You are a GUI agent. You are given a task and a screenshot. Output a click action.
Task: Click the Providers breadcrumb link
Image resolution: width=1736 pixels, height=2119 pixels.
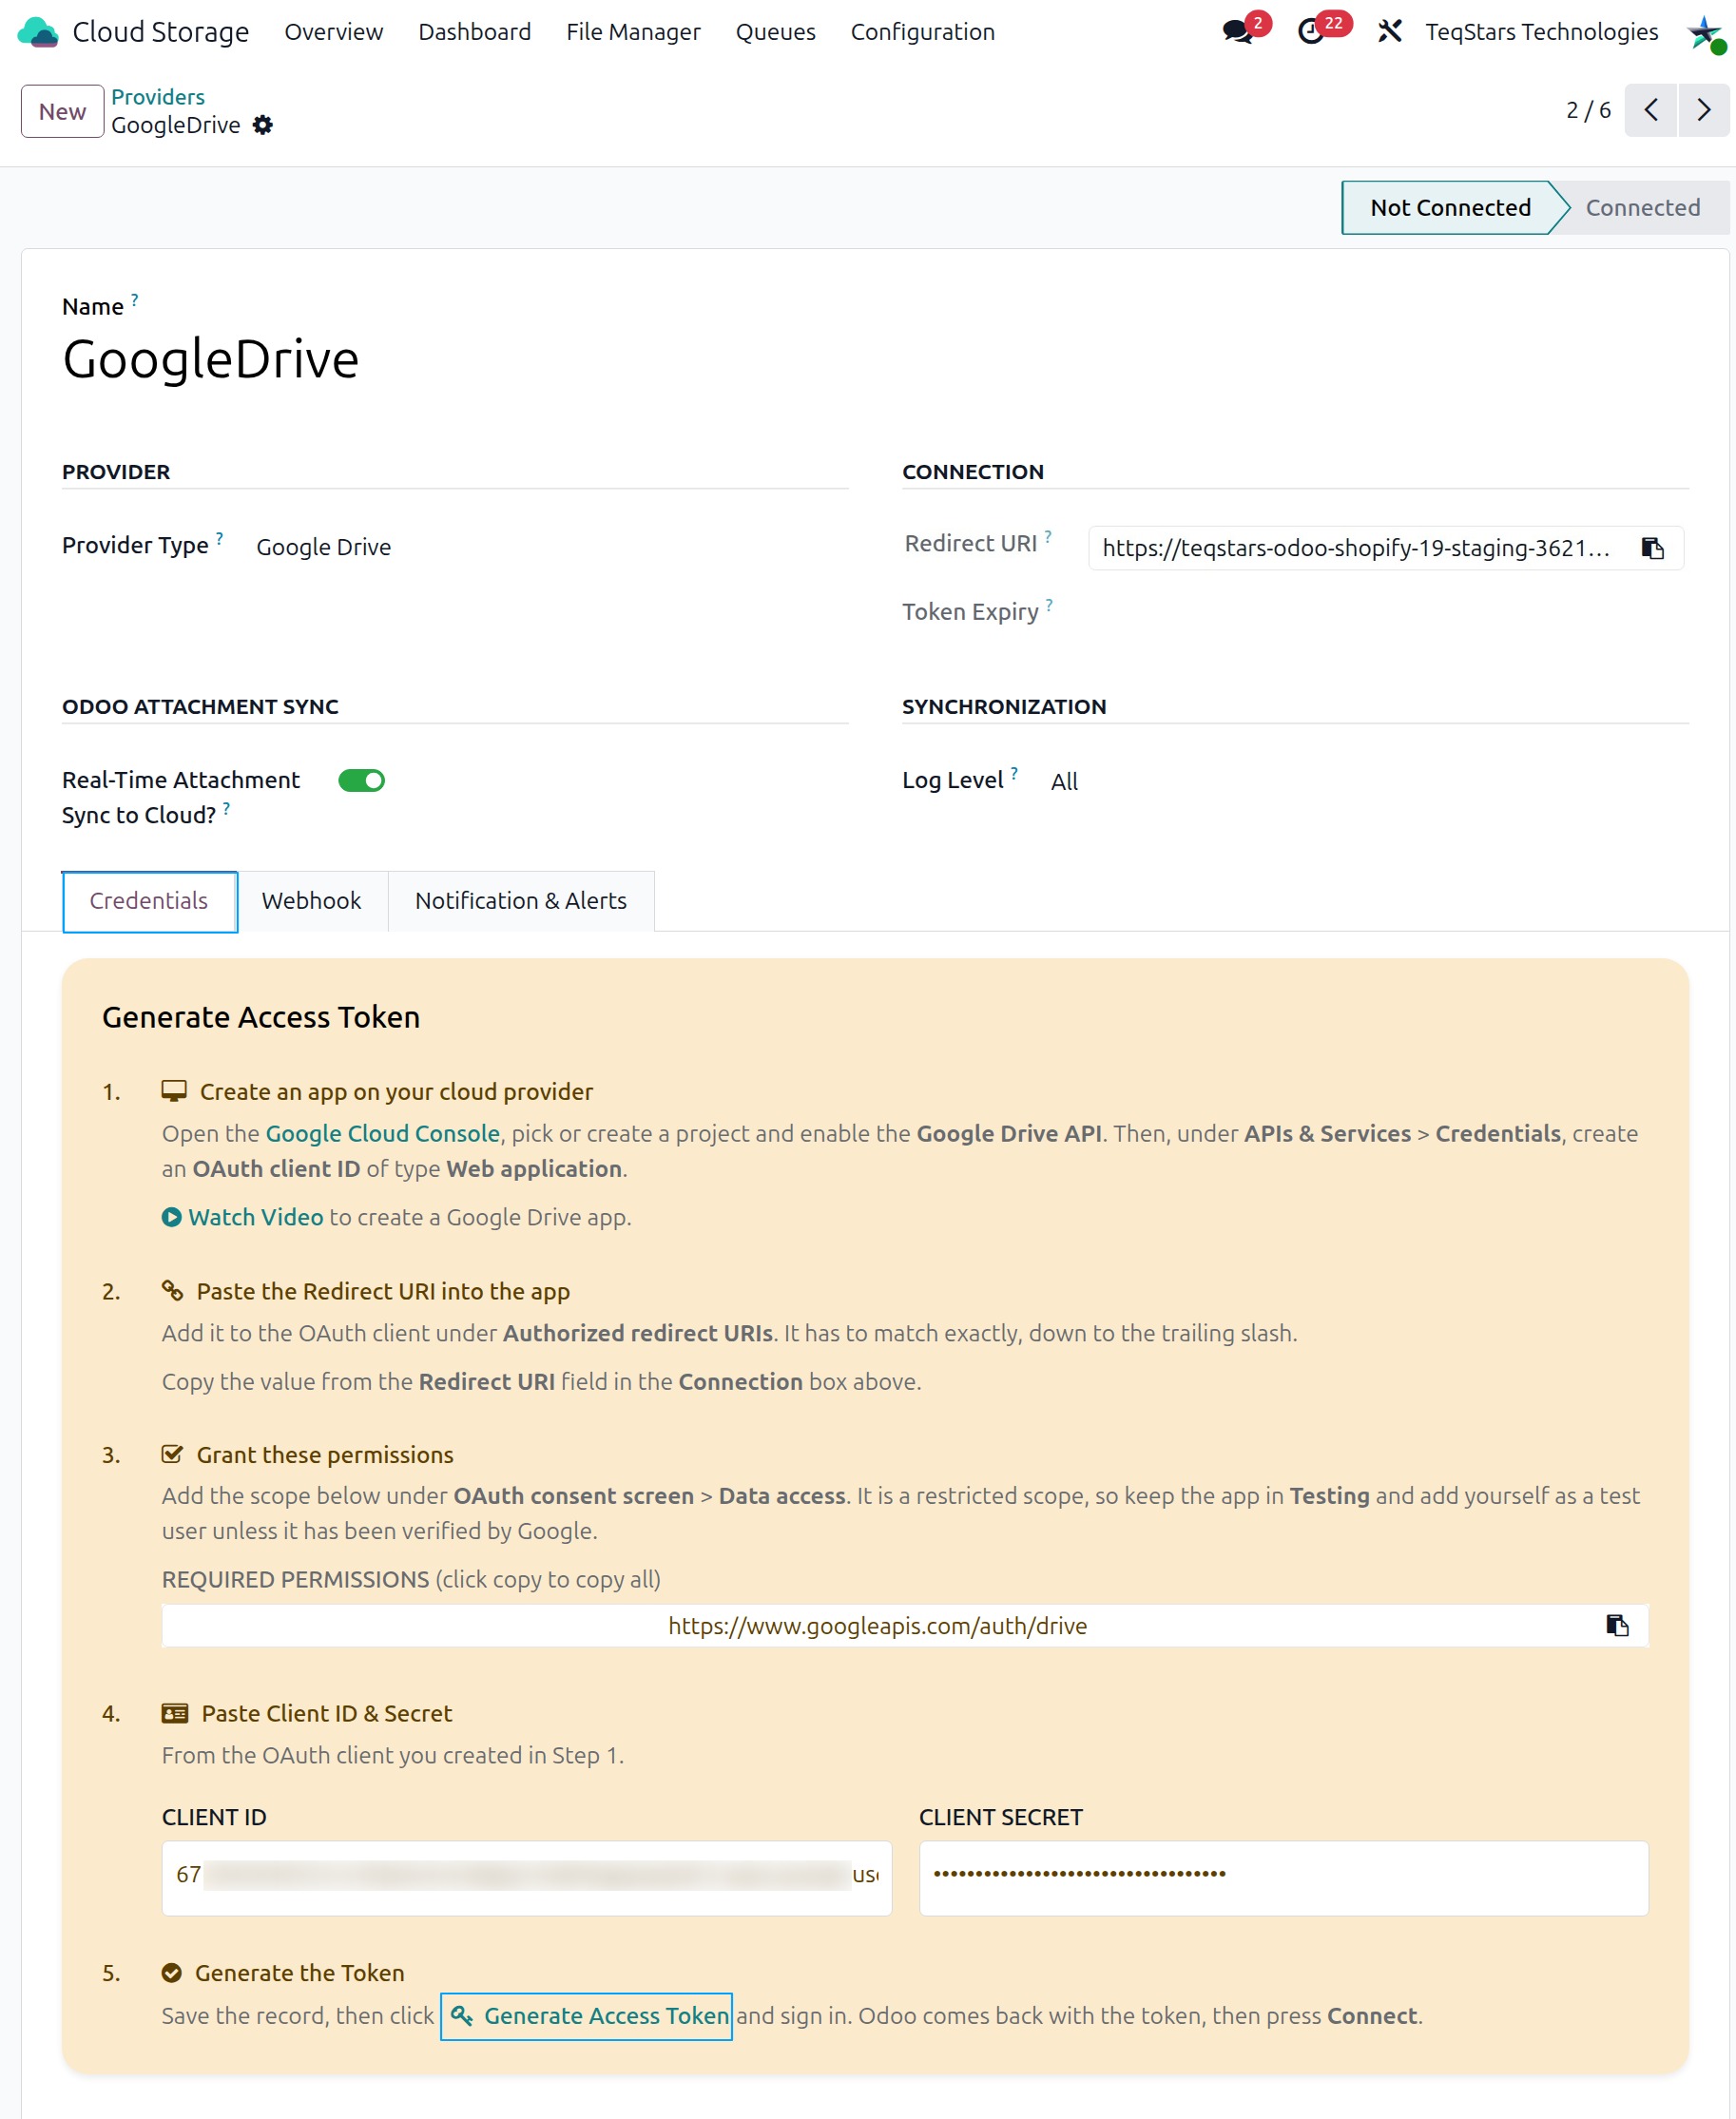(x=158, y=97)
